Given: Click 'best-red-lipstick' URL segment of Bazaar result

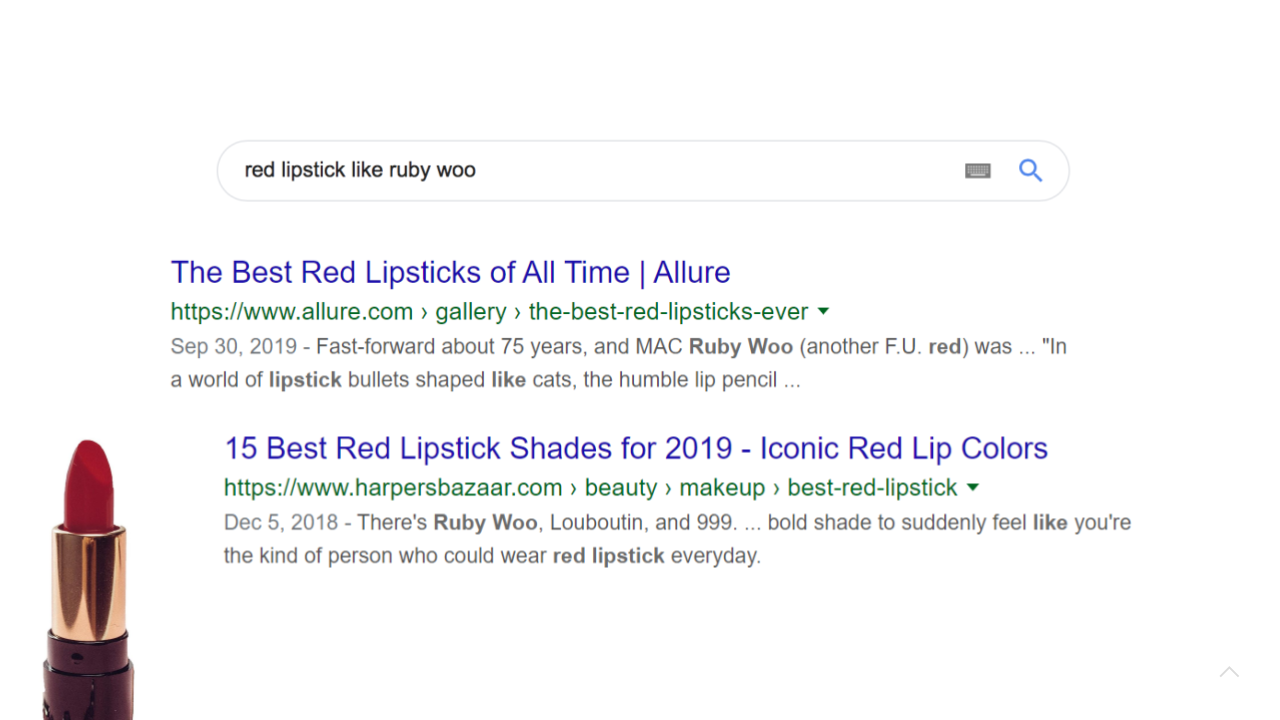Looking at the screenshot, I should (x=872, y=487).
